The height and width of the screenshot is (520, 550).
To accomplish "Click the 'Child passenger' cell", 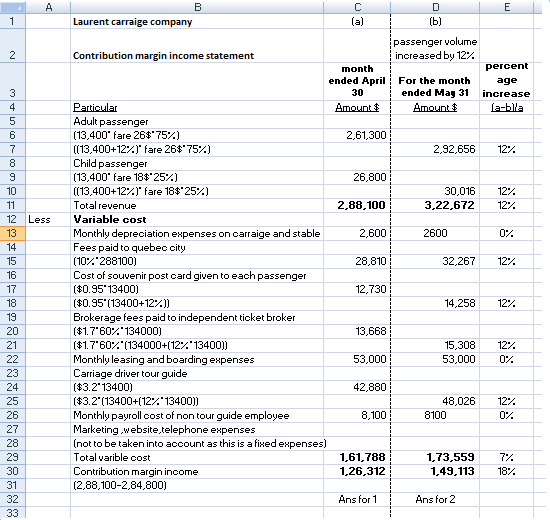I will point(197,164).
